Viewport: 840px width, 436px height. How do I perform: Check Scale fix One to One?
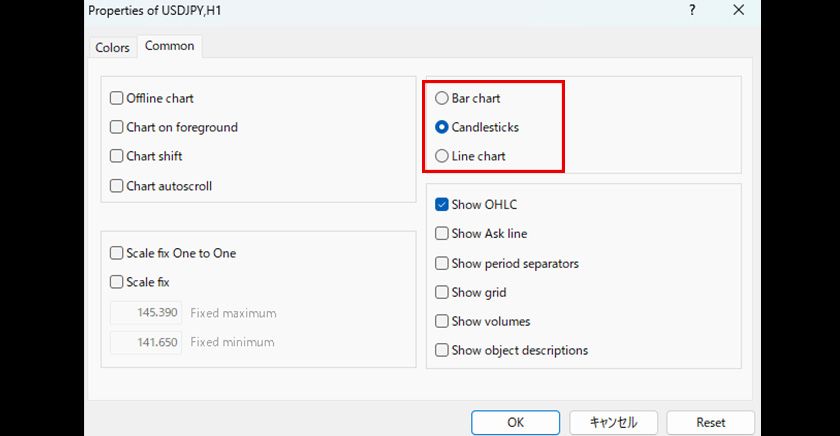click(x=117, y=254)
